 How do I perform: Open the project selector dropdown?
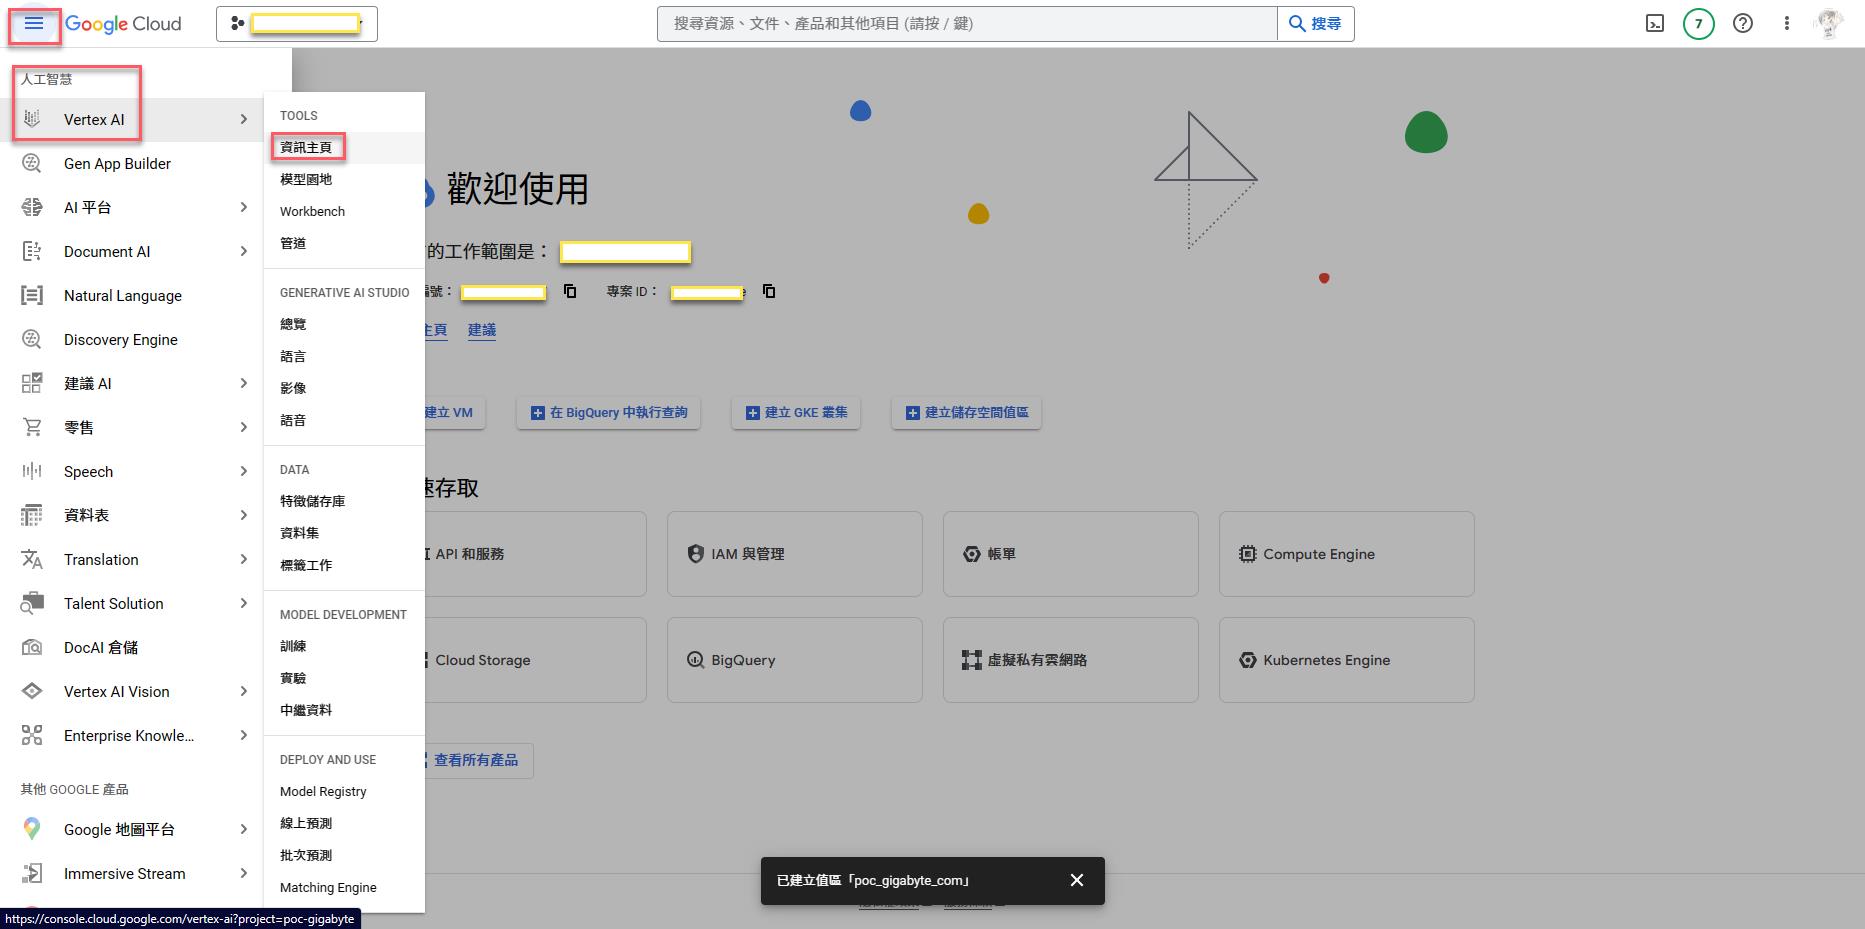click(297, 24)
